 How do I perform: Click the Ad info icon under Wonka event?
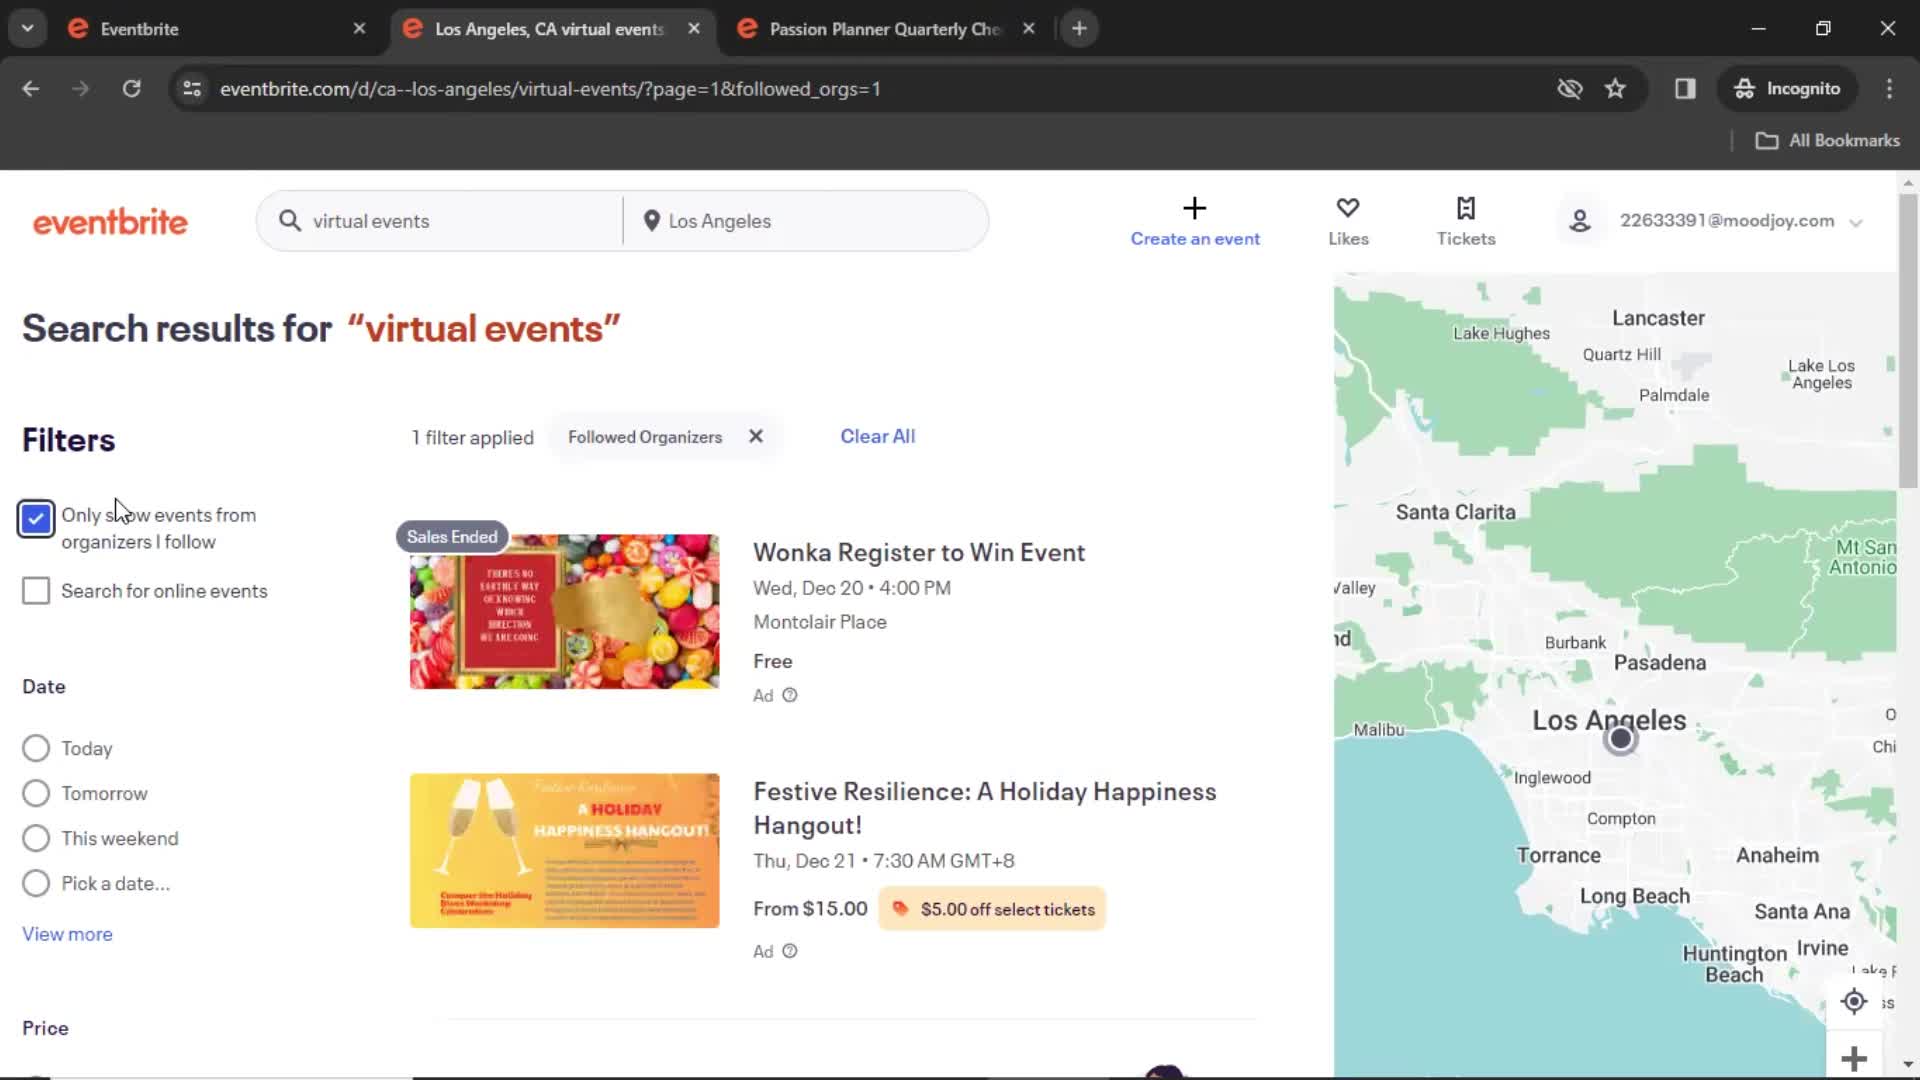pyautogui.click(x=790, y=695)
